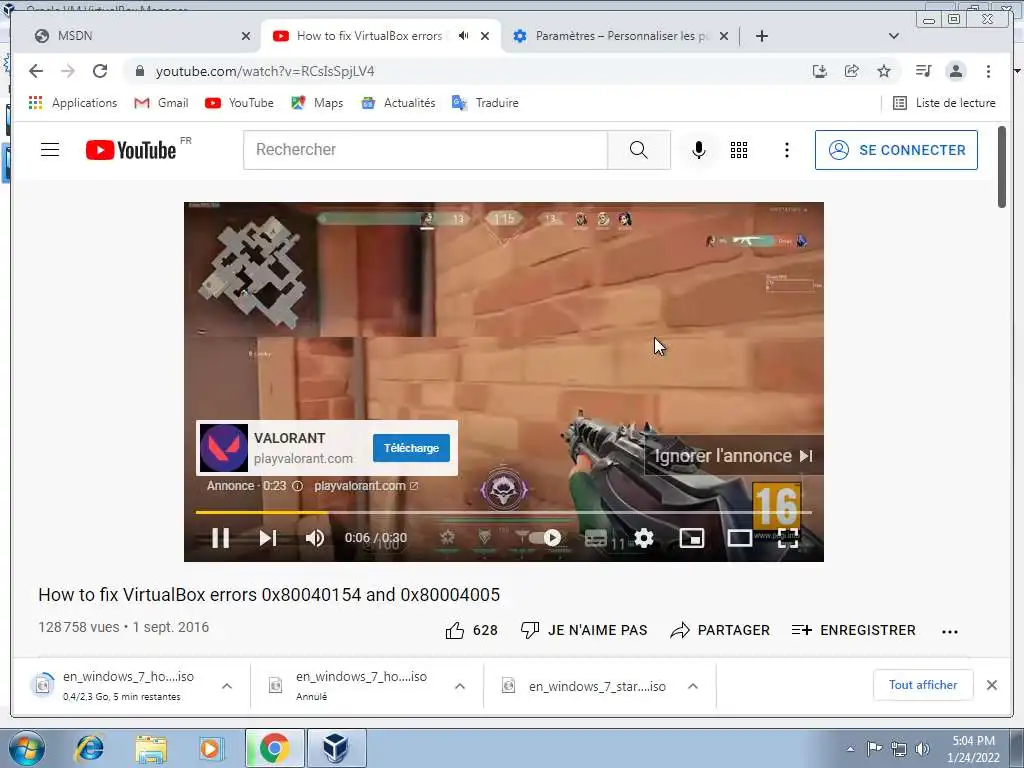Viewport: 1024px width, 768px height.
Task: Switch to Paramètres tab
Action: coord(620,36)
